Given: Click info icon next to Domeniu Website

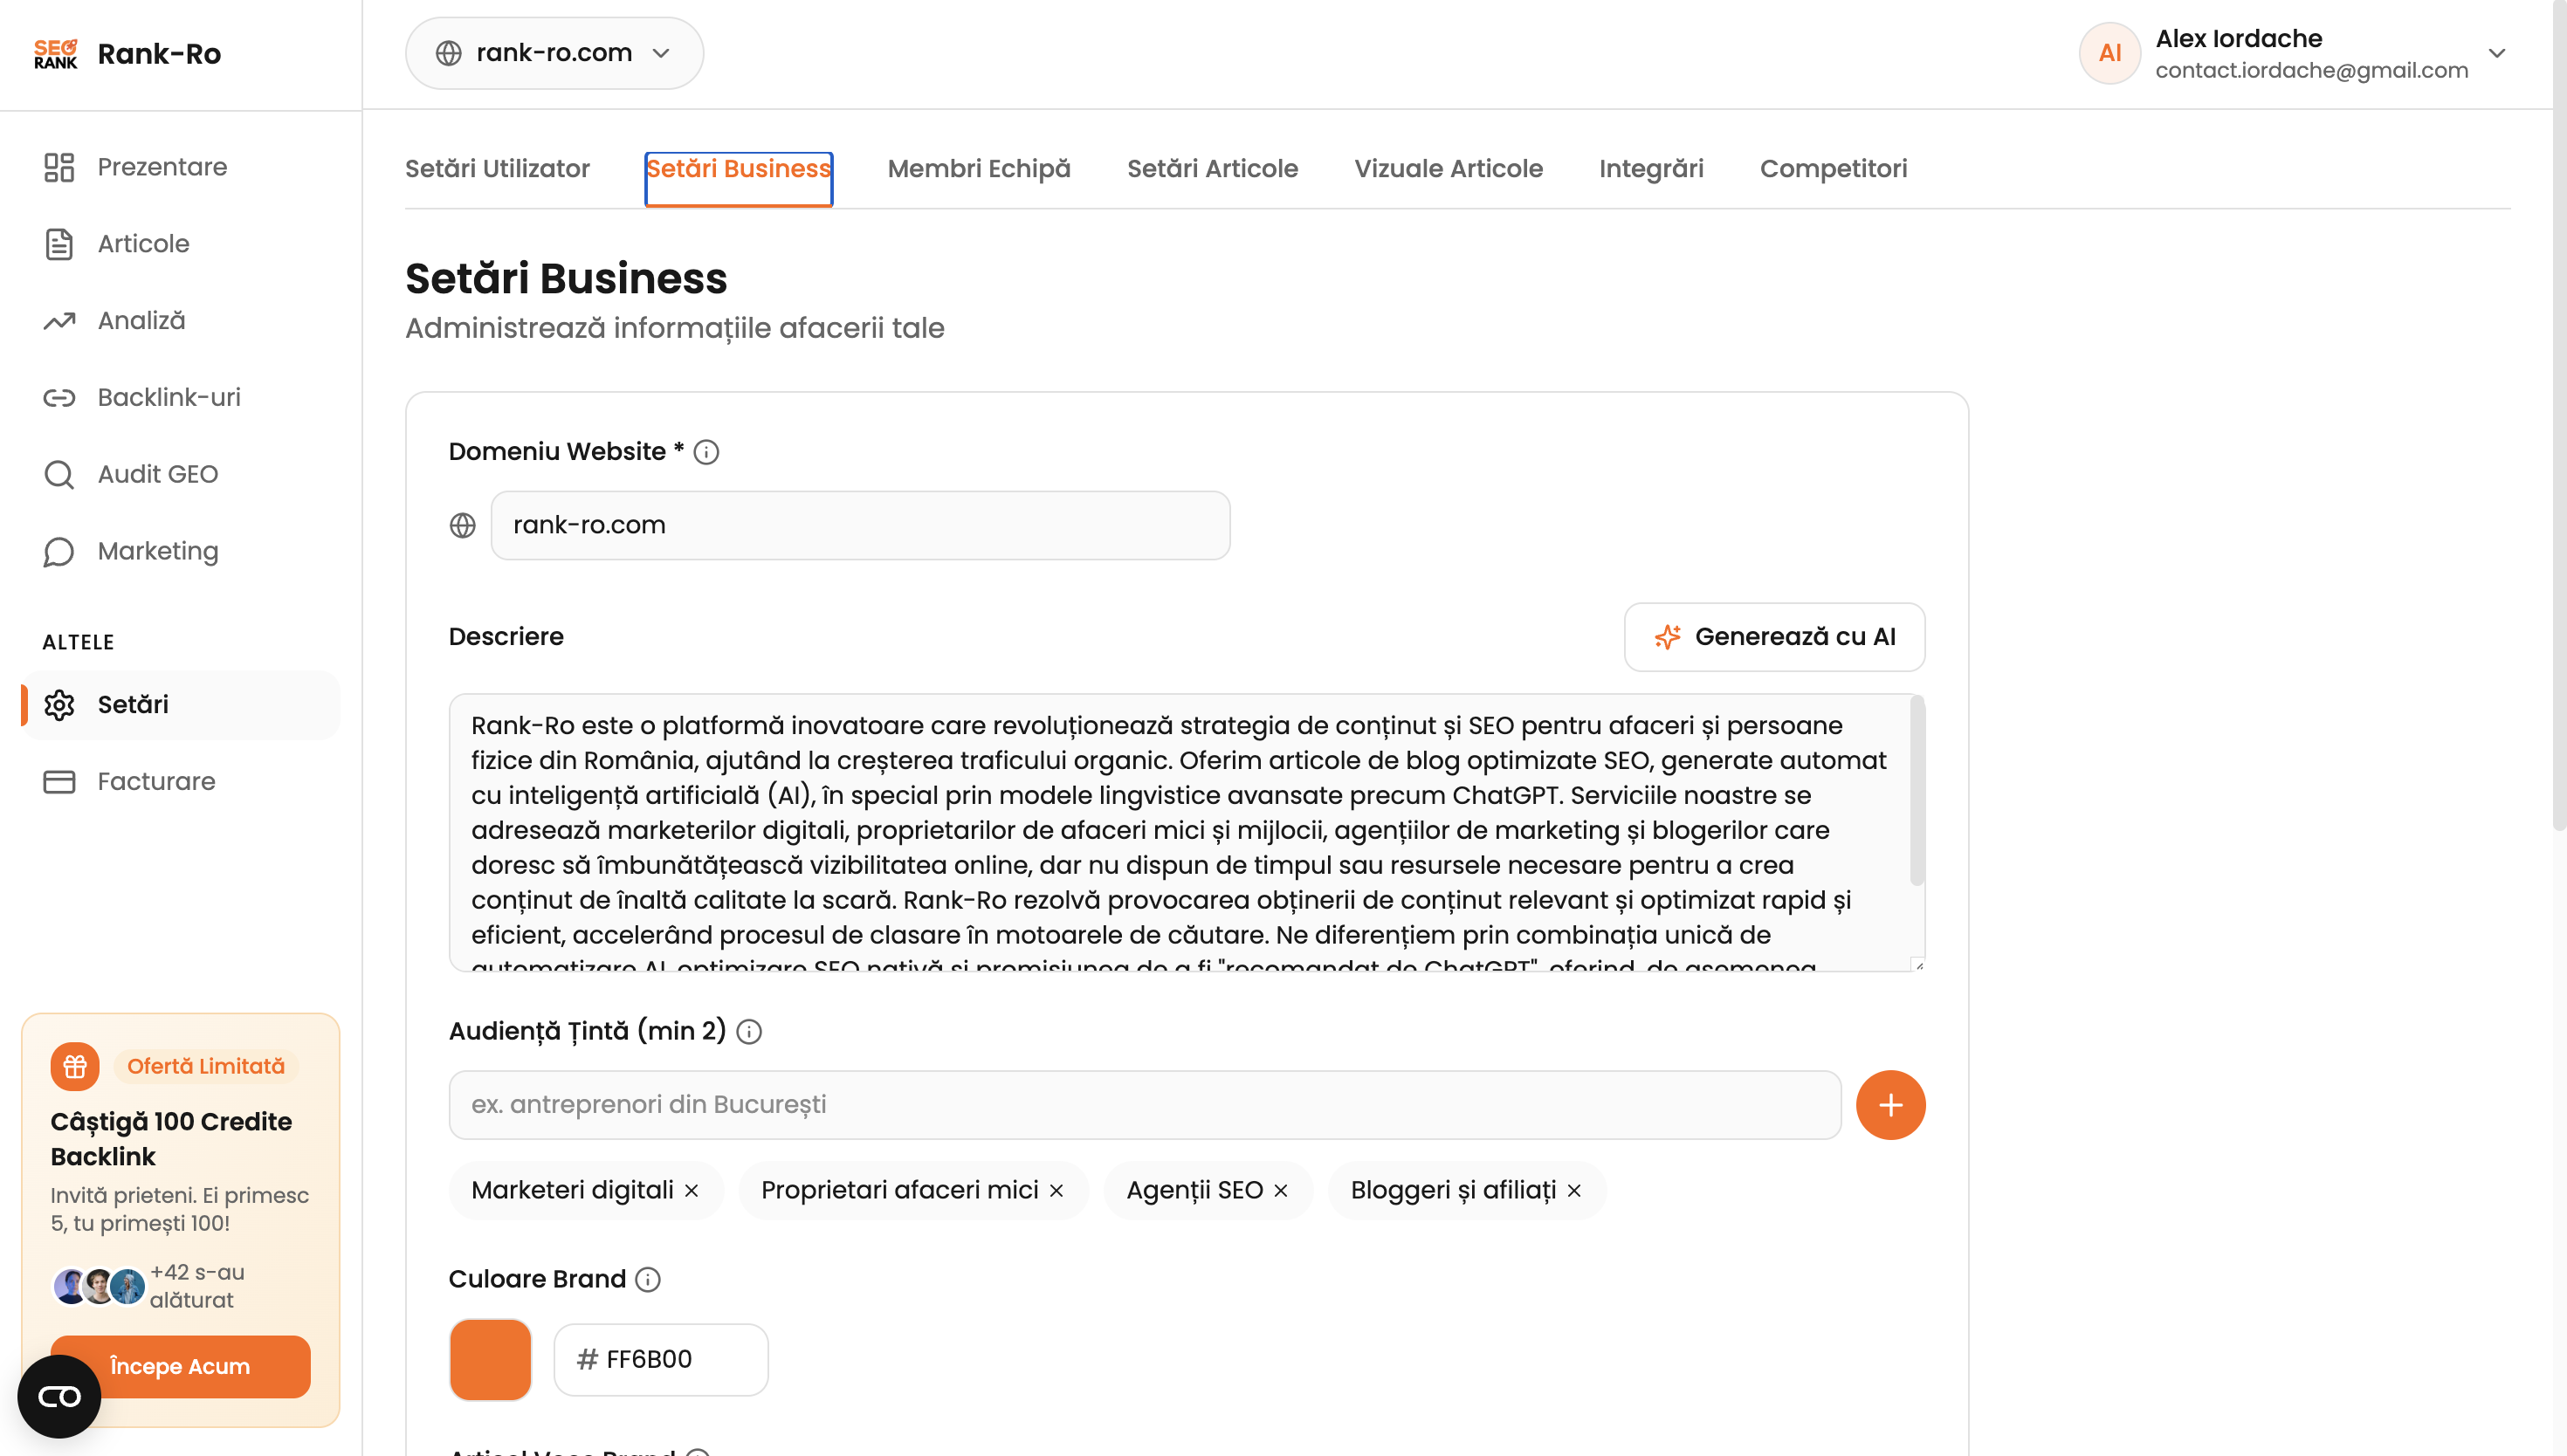Looking at the screenshot, I should [706, 452].
